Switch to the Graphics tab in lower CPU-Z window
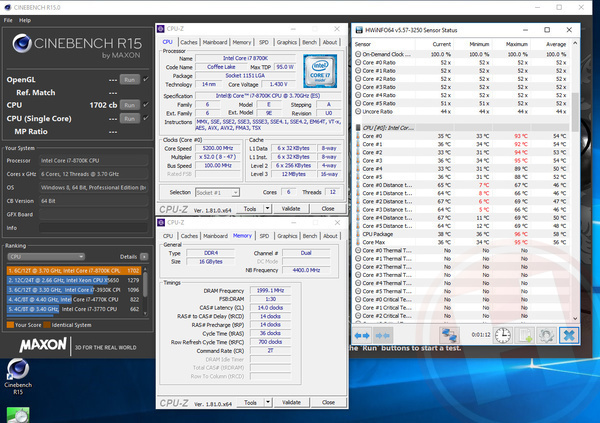The width and height of the screenshot is (600, 423). [x=287, y=236]
